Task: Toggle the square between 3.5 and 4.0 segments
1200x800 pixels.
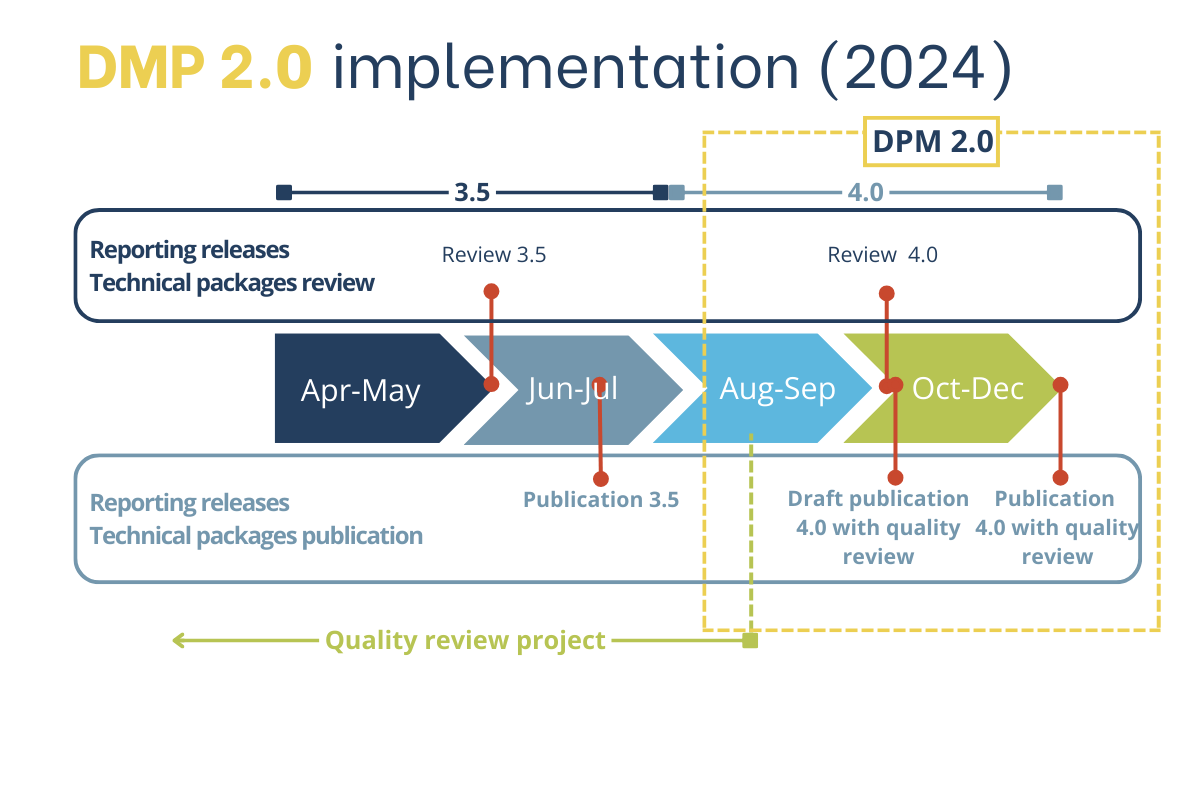Action: [x=663, y=190]
